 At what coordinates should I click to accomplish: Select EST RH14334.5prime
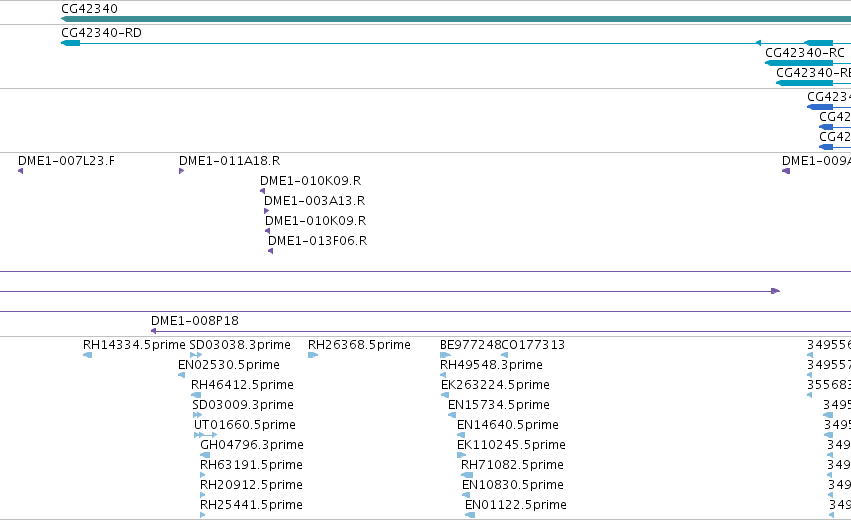134,345
